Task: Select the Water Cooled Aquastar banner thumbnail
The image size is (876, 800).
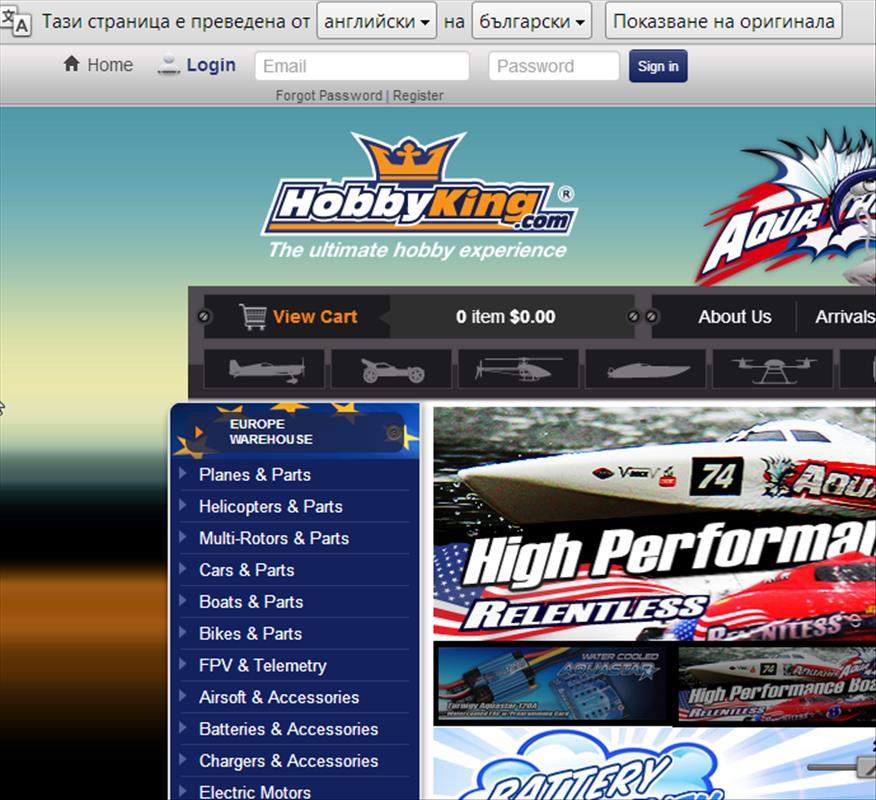Action: pyautogui.click(x=550, y=685)
